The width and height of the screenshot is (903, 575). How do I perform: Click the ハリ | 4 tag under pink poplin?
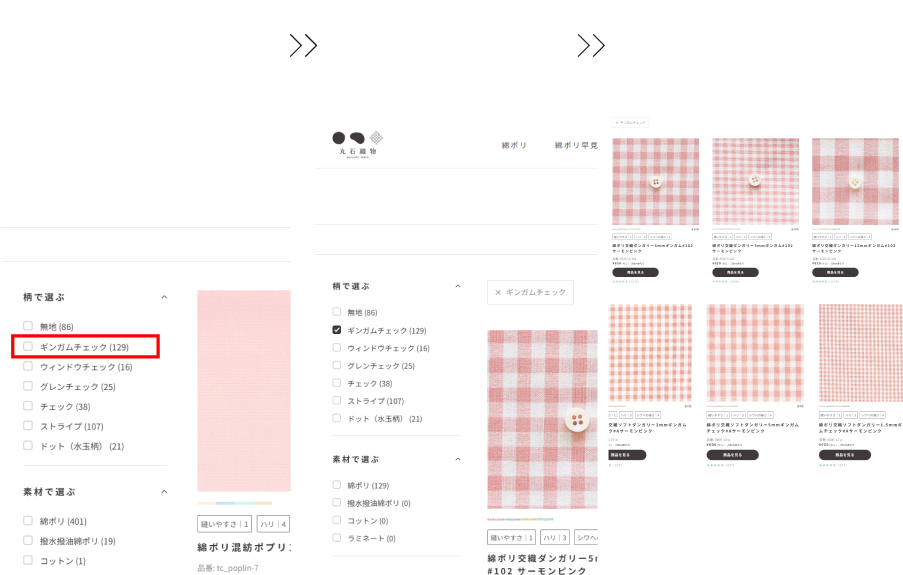point(273,523)
